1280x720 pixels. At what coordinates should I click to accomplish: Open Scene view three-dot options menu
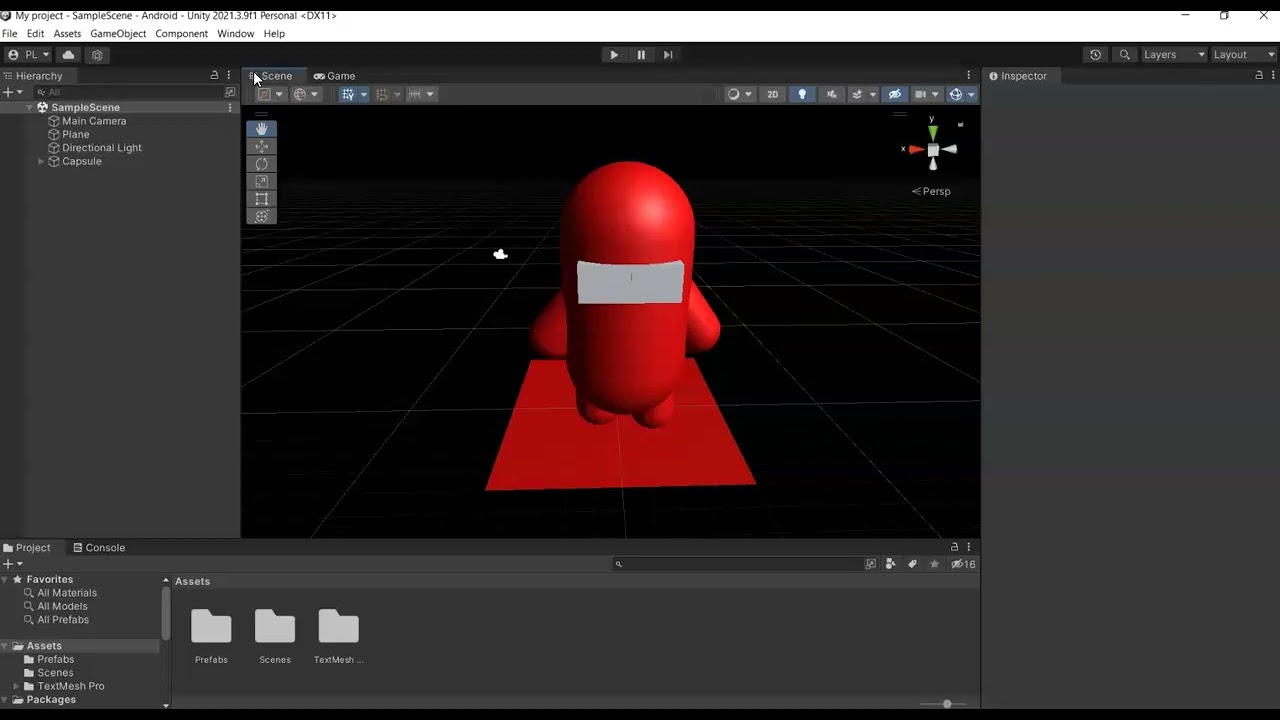968,75
